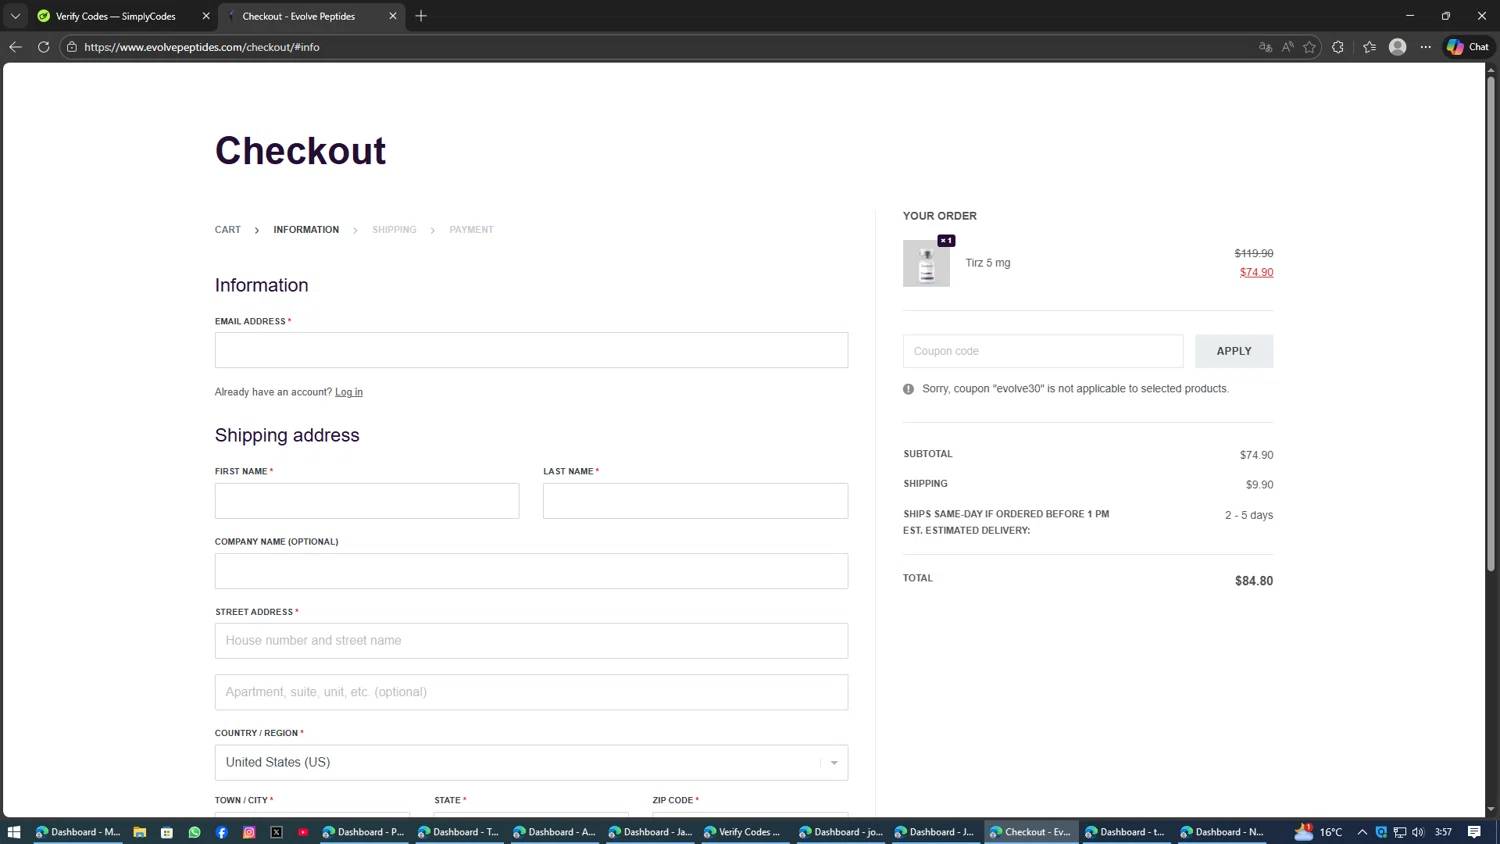Open the Windows Start menu

(14, 832)
